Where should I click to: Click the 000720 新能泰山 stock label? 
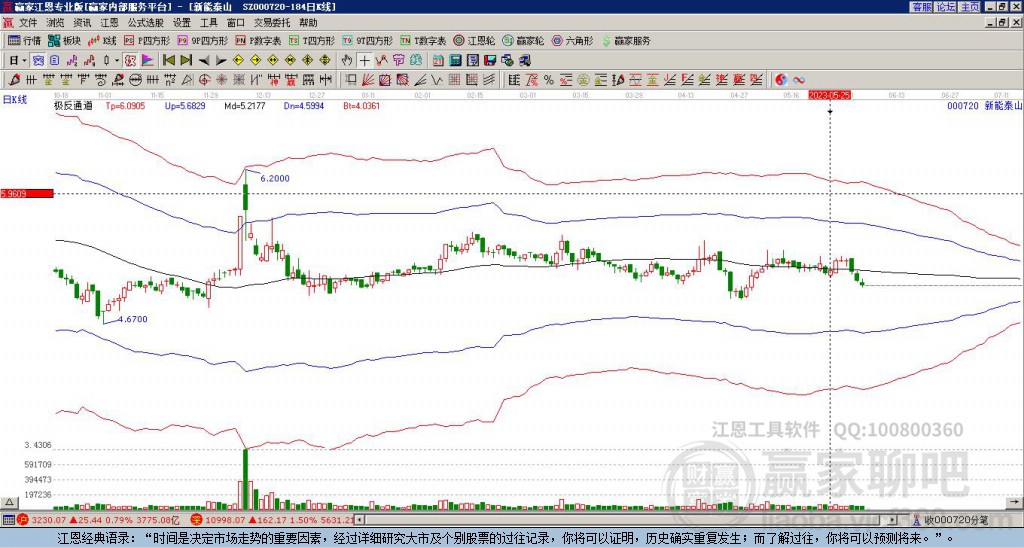[x=984, y=105]
